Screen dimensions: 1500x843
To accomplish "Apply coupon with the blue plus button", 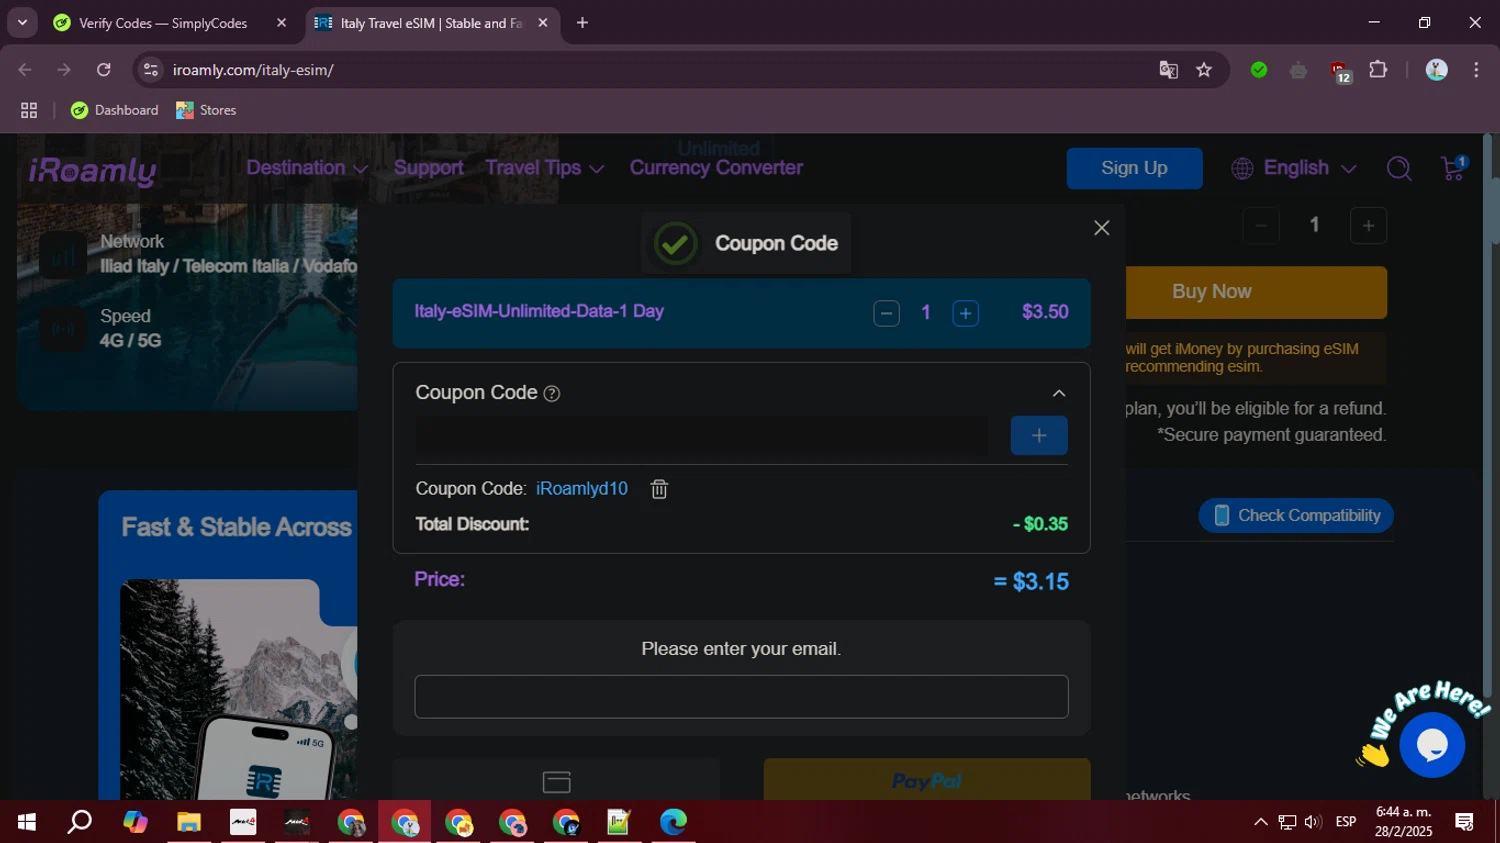I will click(x=1039, y=436).
